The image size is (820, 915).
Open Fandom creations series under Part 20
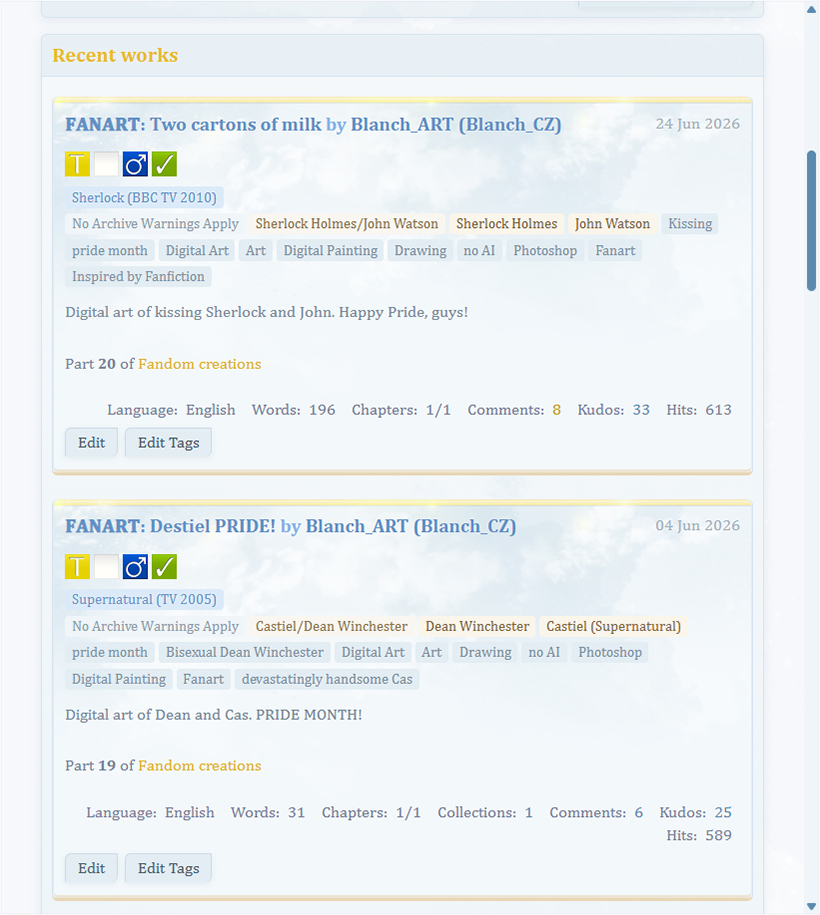[x=200, y=364]
